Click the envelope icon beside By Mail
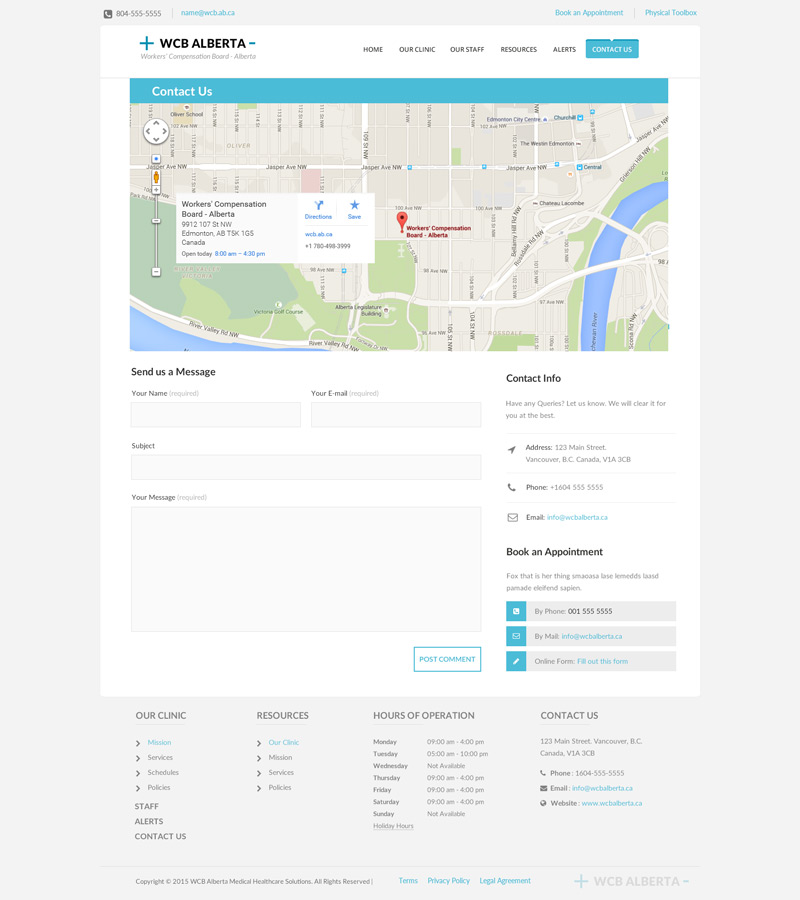Screen dimensions: 800x900 tap(516, 636)
